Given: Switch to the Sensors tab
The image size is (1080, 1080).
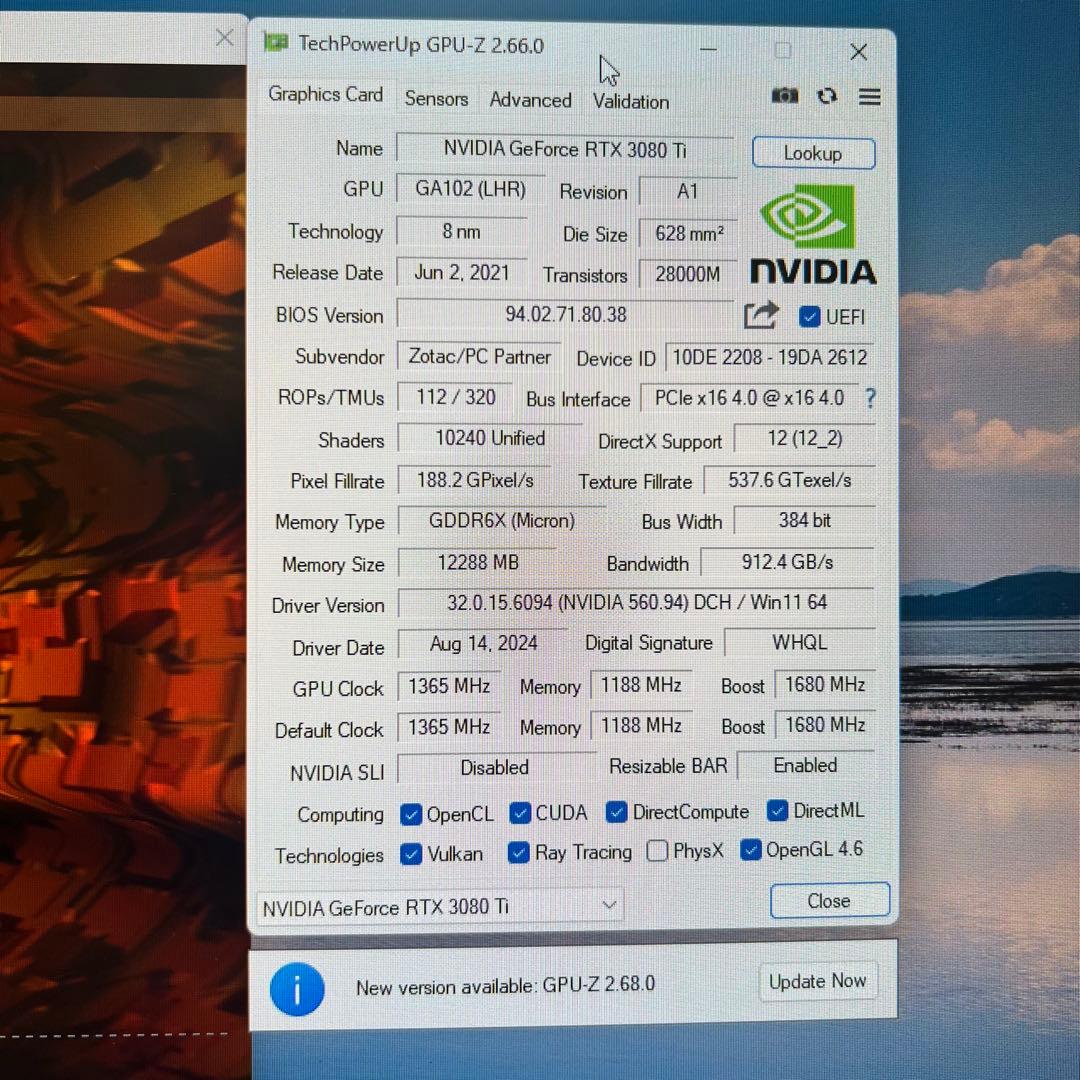Looking at the screenshot, I should pos(436,99).
